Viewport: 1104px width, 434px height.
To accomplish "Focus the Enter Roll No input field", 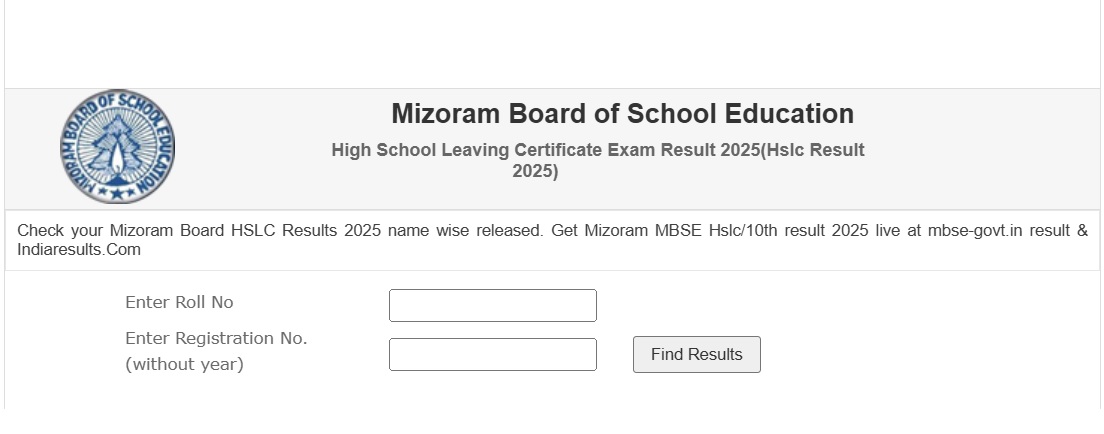I will pyautogui.click(x=492, y=306).
